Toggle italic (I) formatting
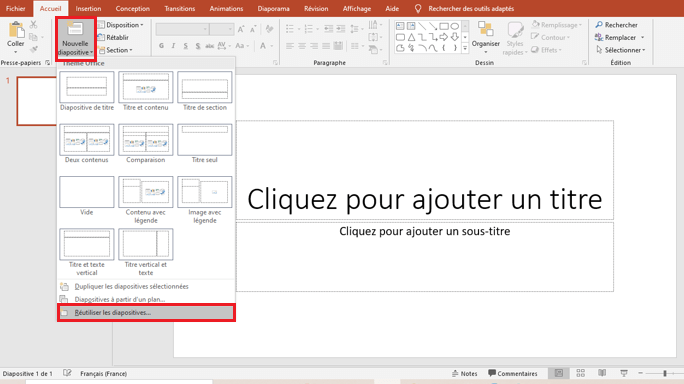The image size is (684, 384). click(173, 46)
